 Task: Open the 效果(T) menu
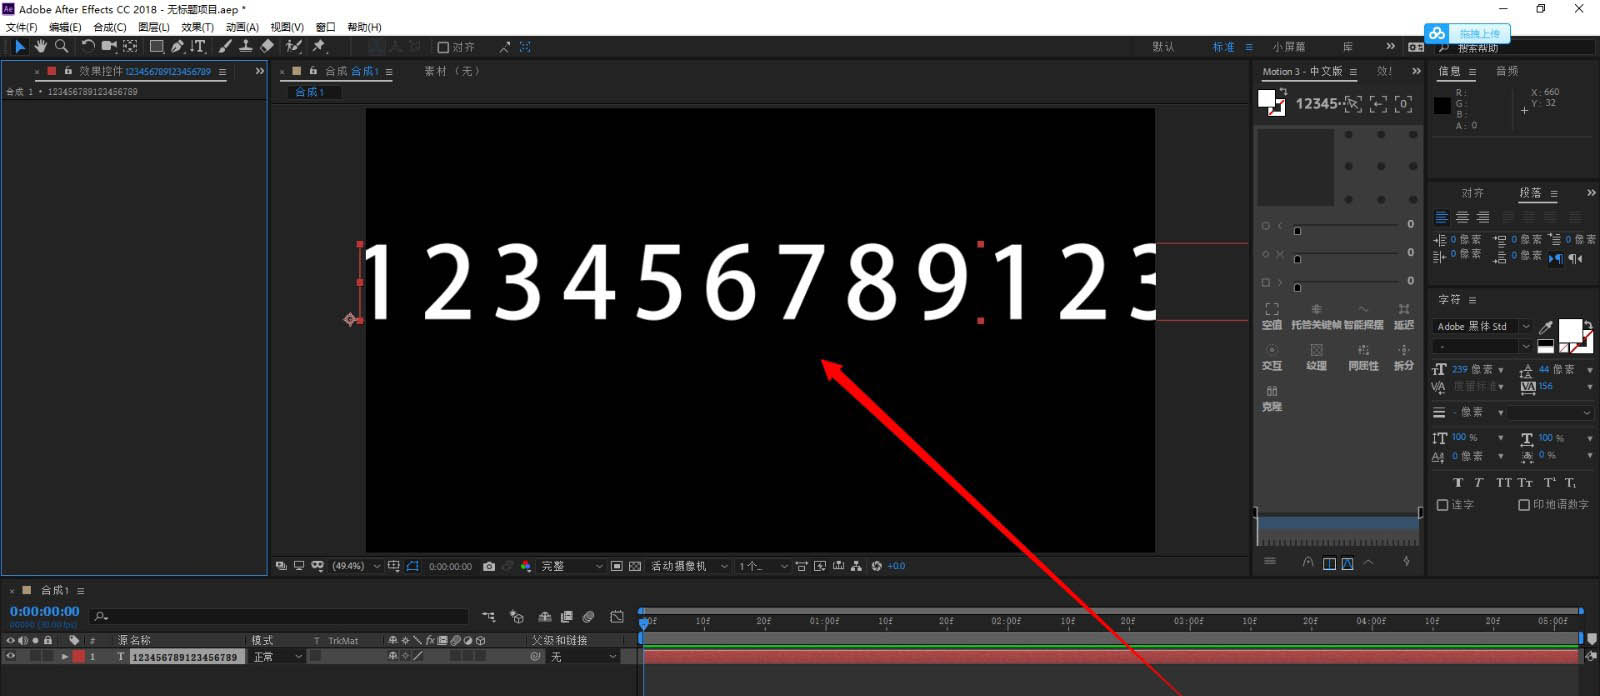197,27
